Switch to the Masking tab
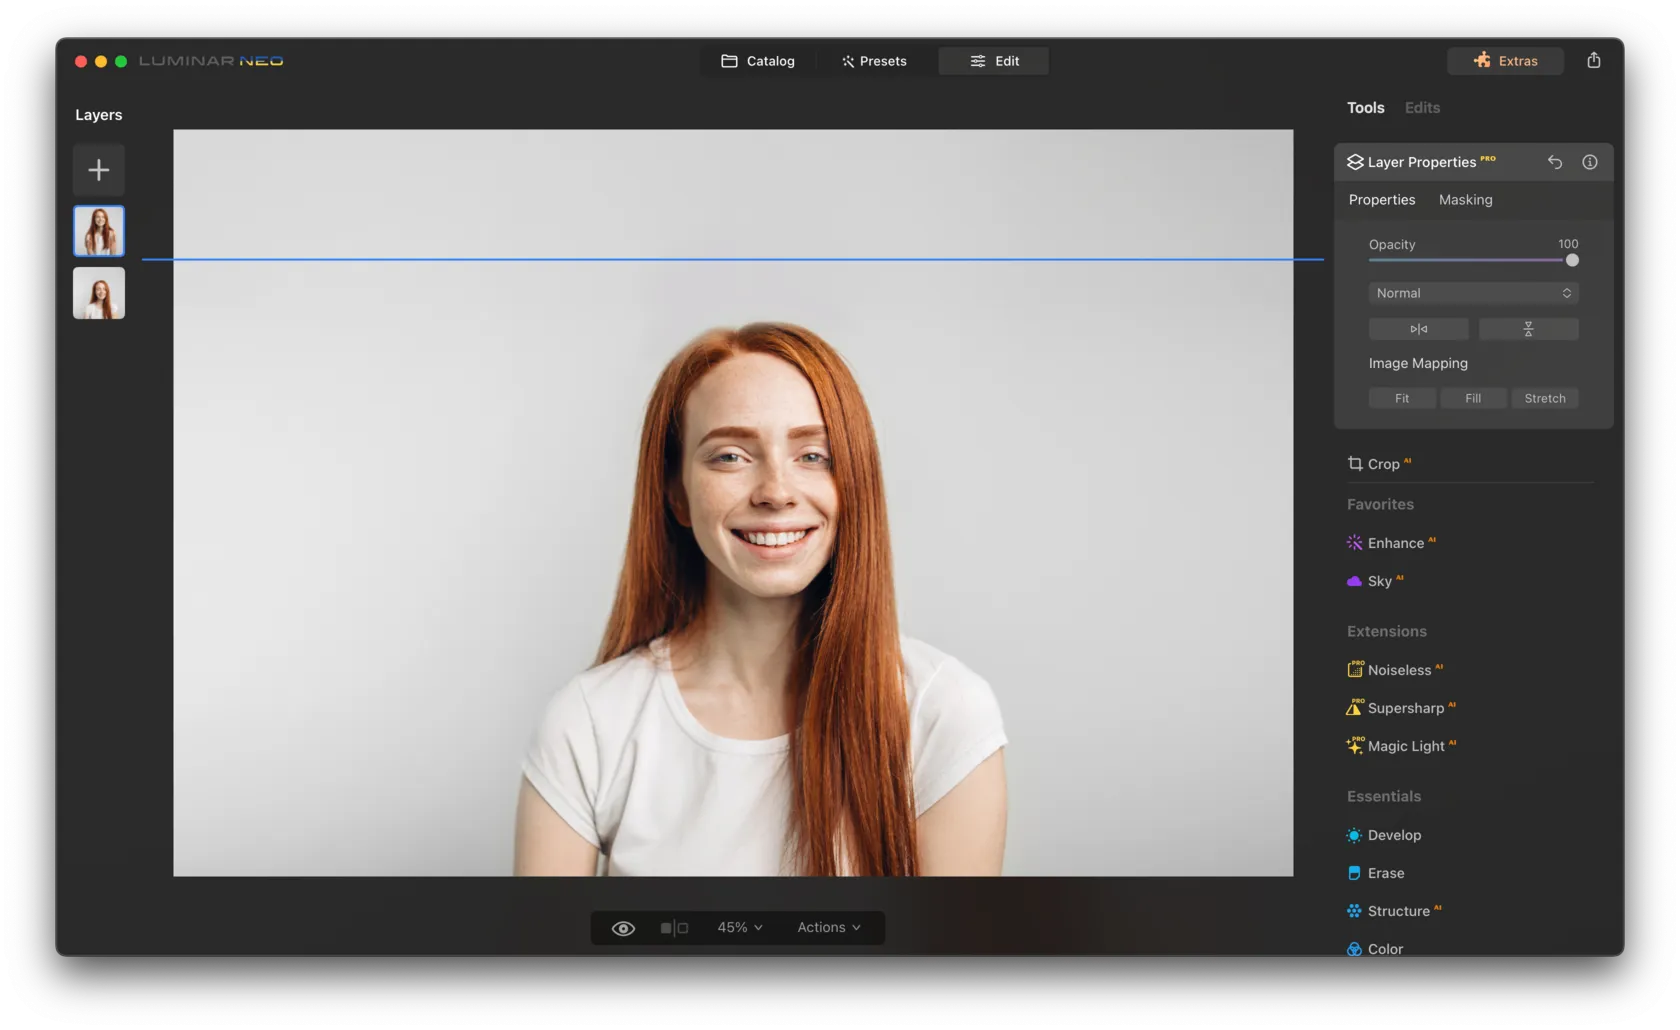The width and height of the screenshot is (1680, 1030). pos(1465,200)
